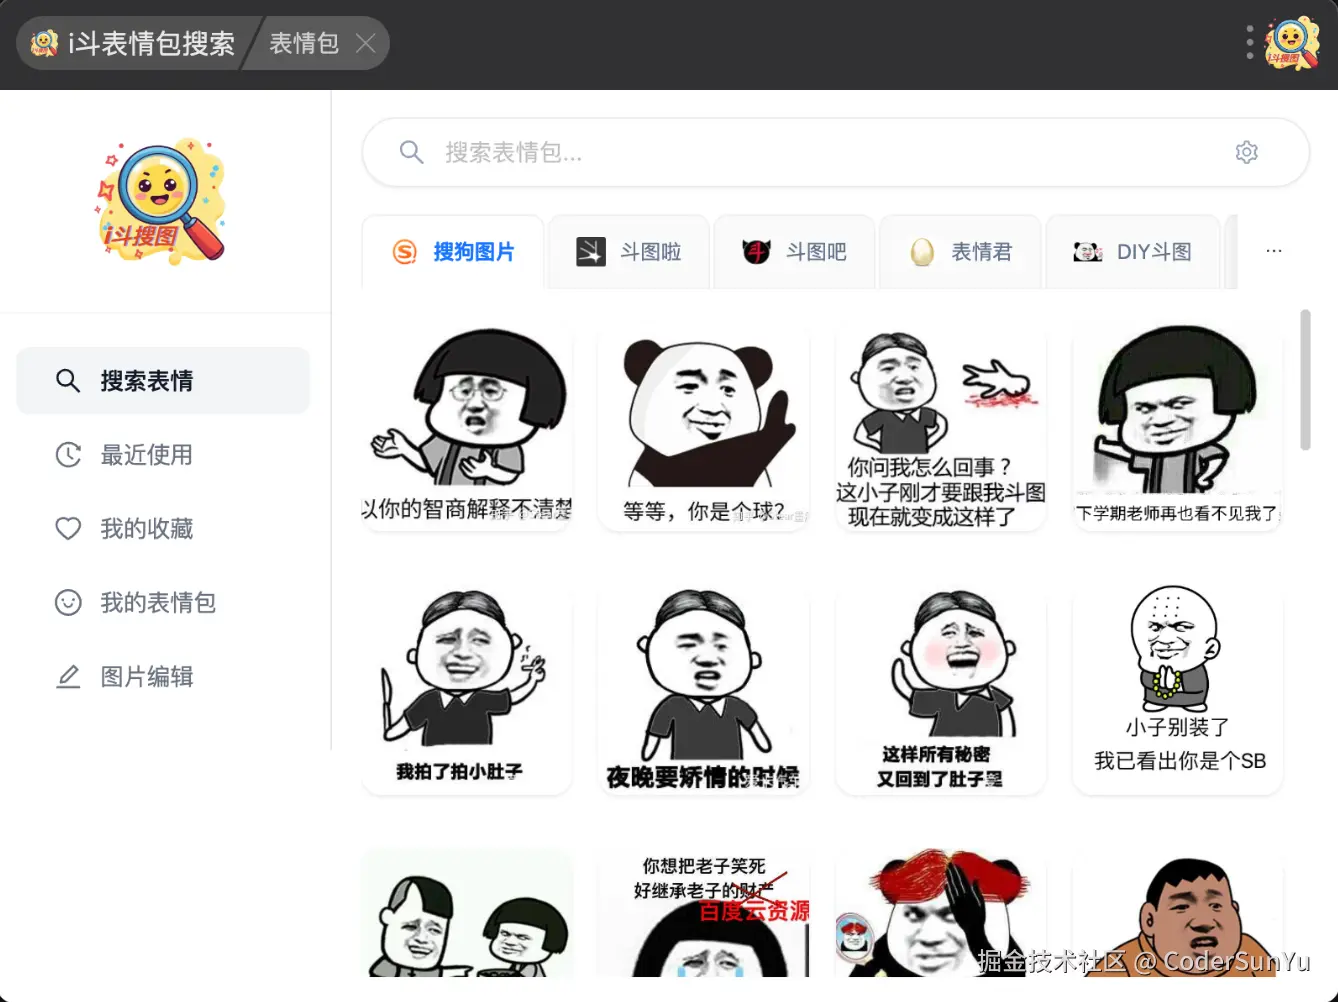
Task: Expand more sources with the ellipsis button
Action: 1273,251
